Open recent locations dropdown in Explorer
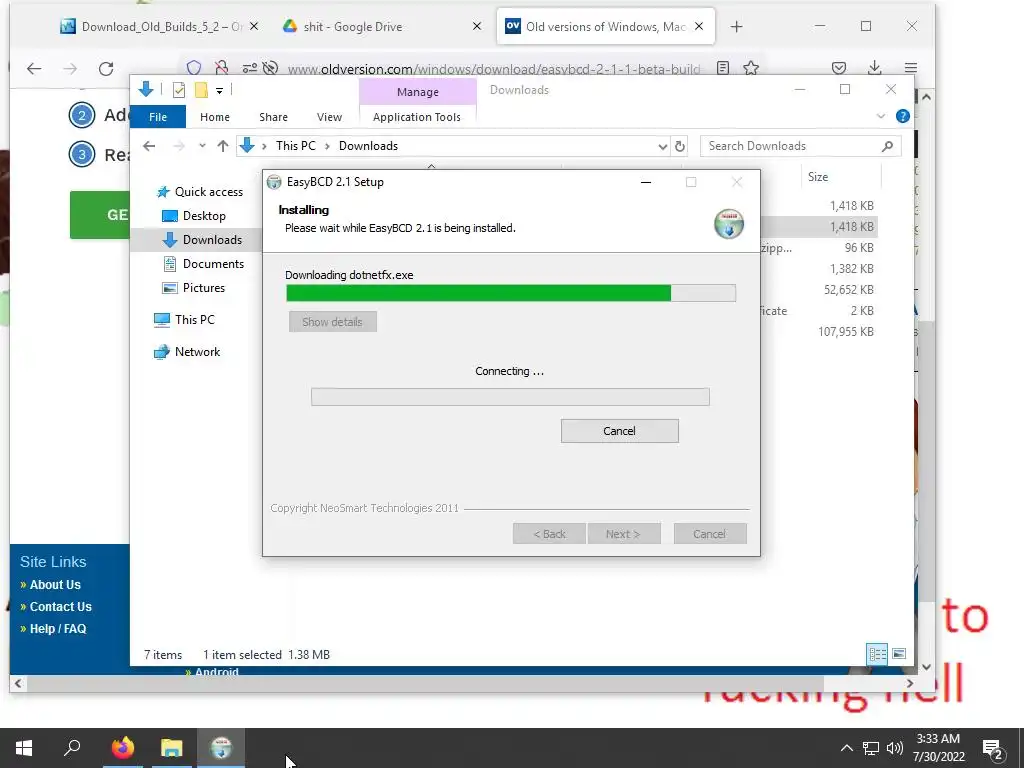The height and width of the screenshot is (768, 1024). click(x=202, y=146)
